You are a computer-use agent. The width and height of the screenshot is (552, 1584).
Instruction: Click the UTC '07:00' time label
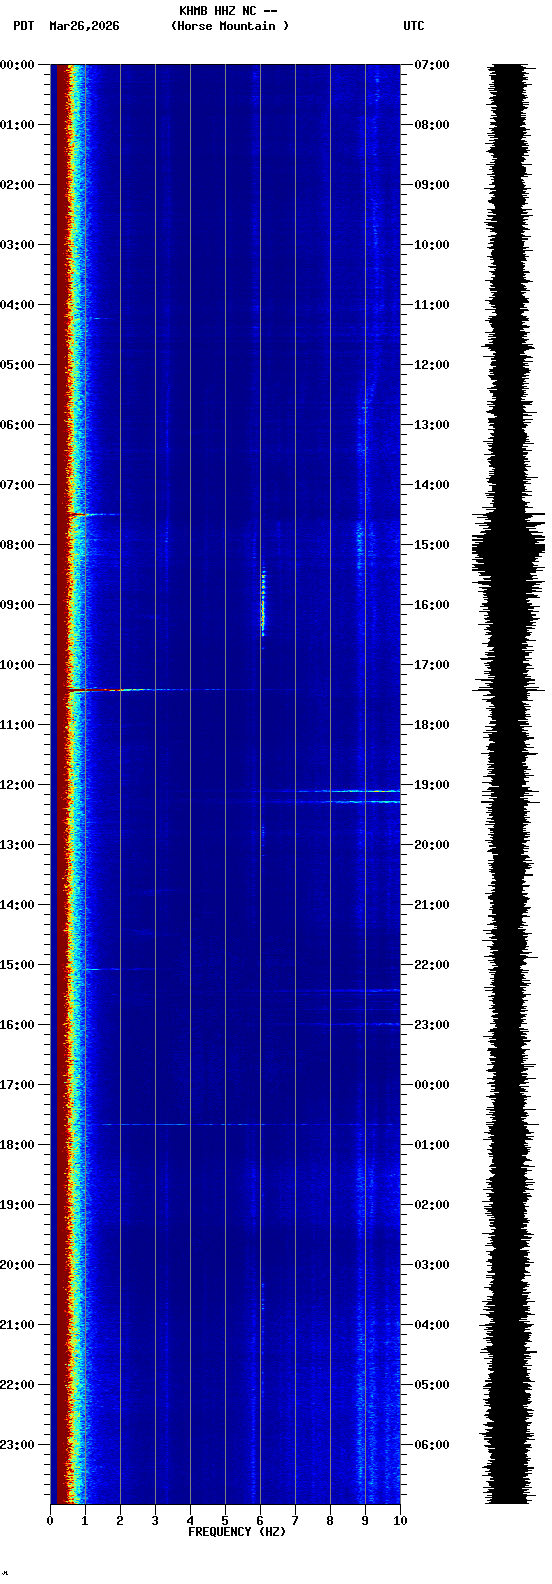(432, 65)
